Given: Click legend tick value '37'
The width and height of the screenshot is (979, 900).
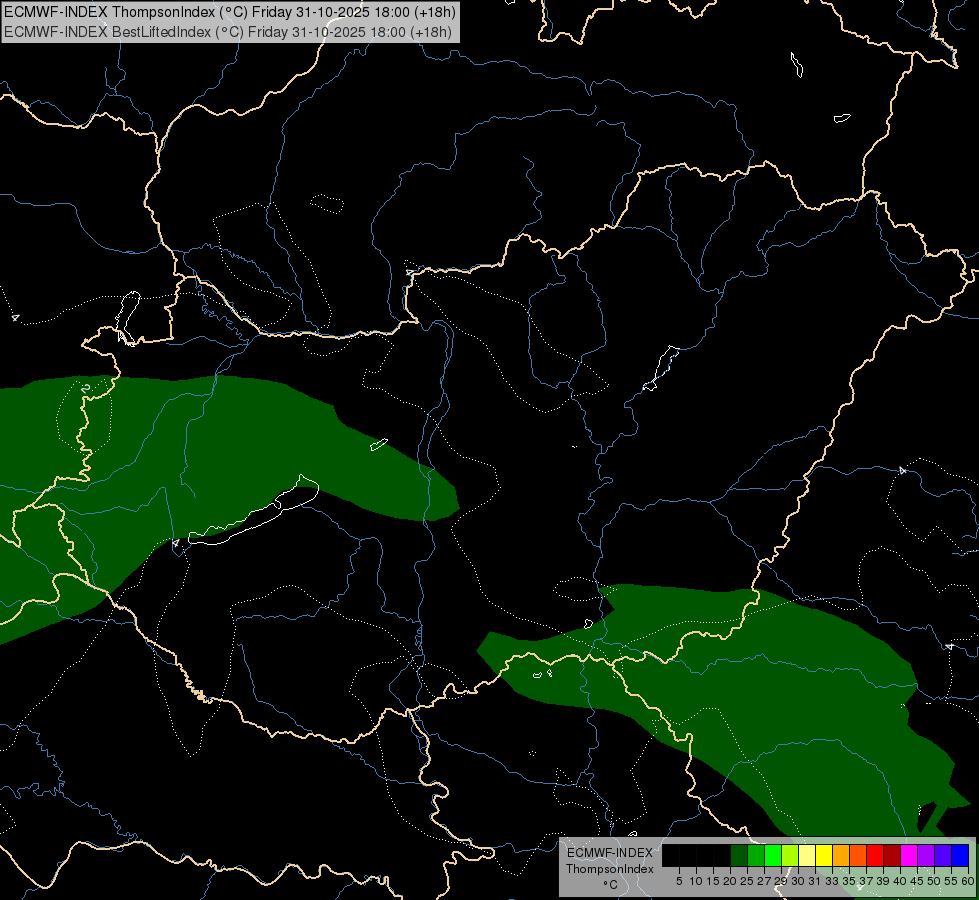Looking at the screenshot, I should 866,881.
